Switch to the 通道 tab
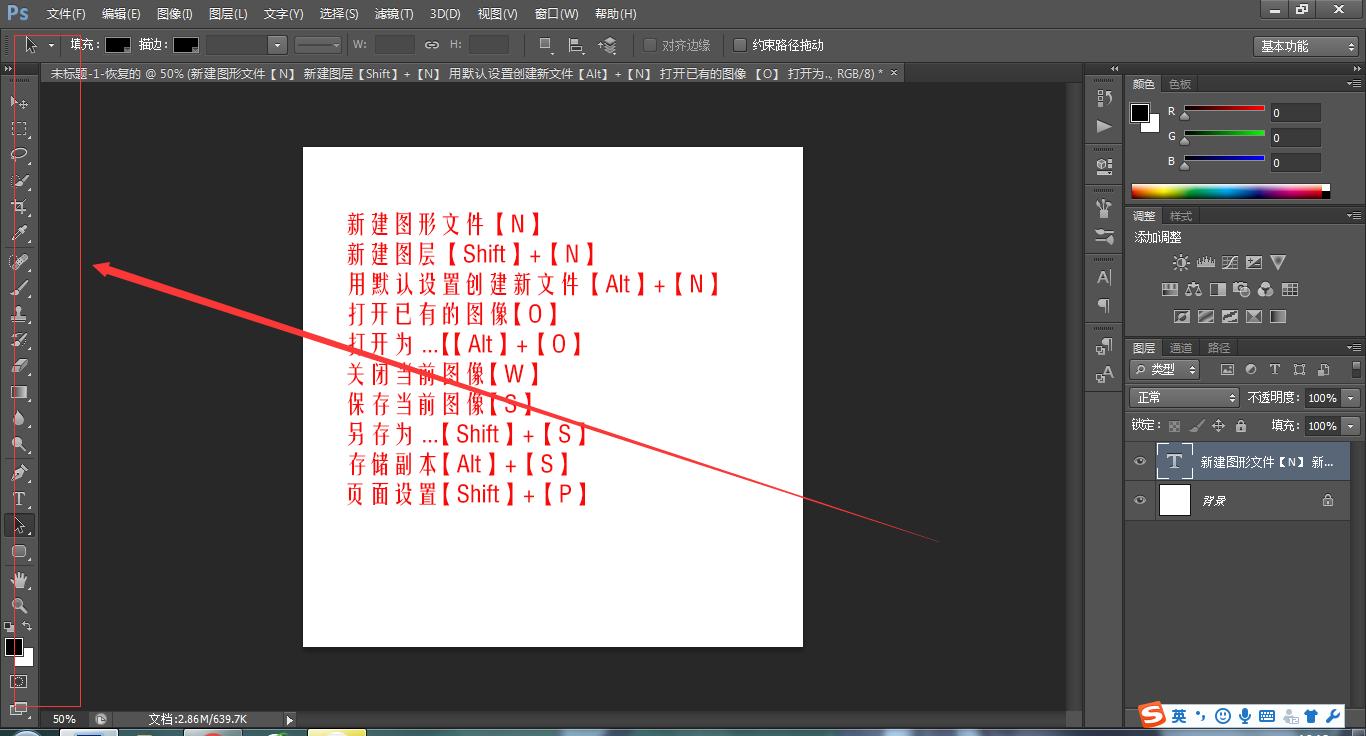The height and width of the screenshot is (736, 1366). click(x=1181, y=348)
